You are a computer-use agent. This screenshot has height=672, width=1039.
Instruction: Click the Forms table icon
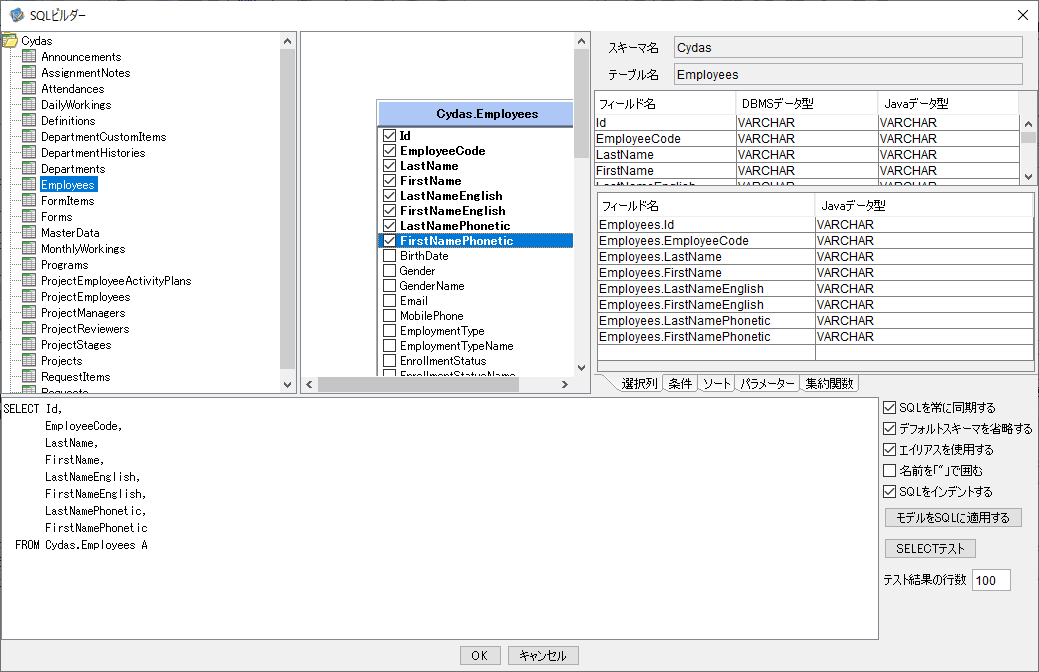coord(29,216)
